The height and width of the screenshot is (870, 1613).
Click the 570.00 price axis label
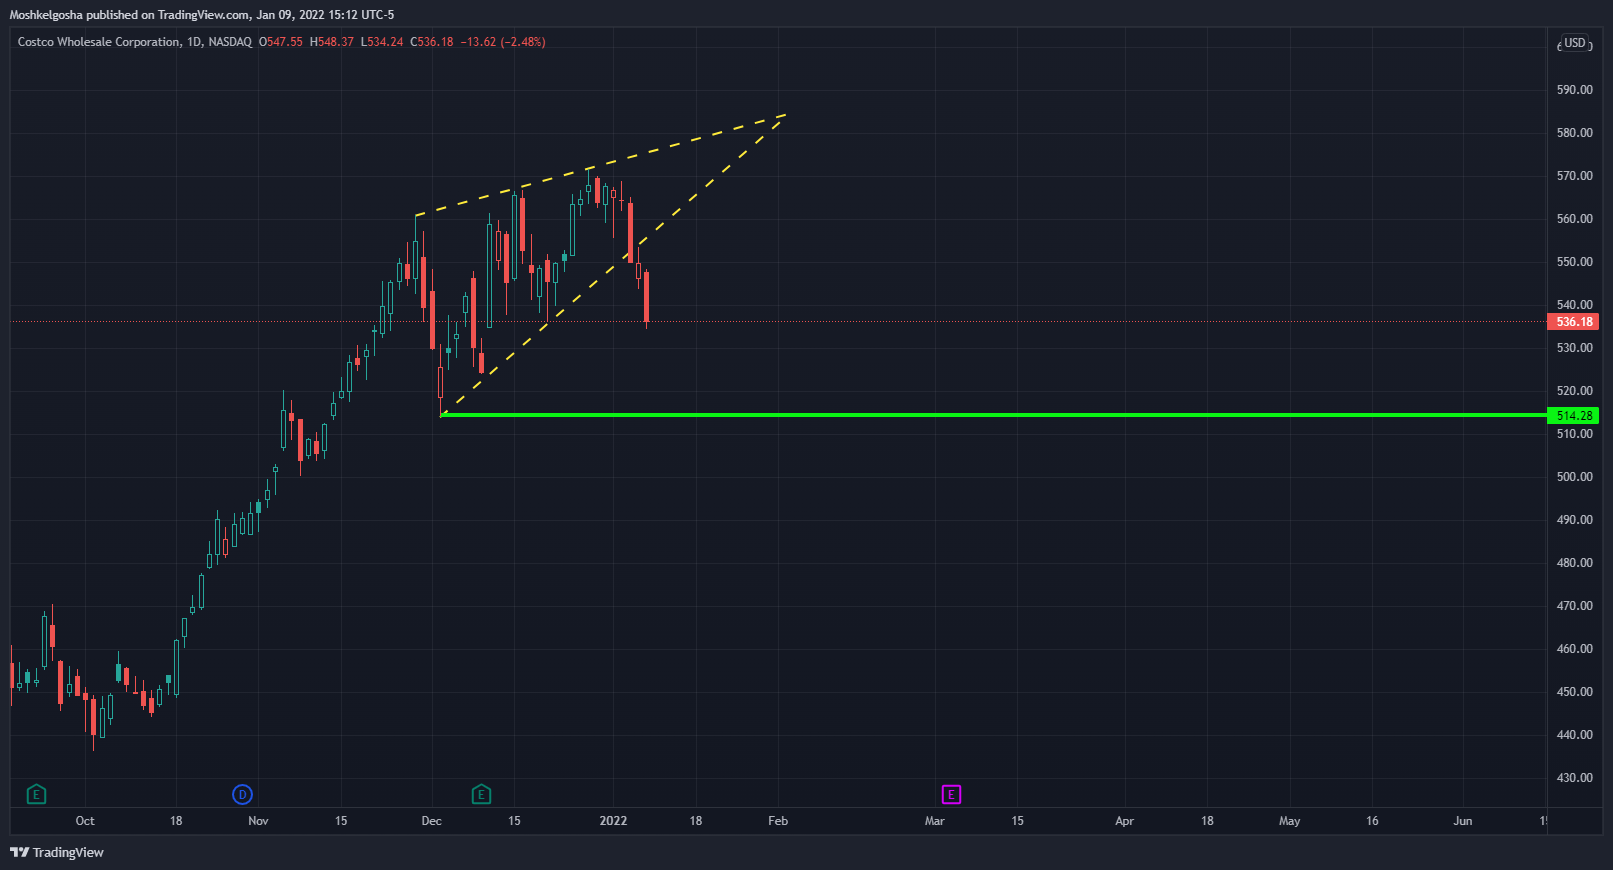coord(1574,176)
